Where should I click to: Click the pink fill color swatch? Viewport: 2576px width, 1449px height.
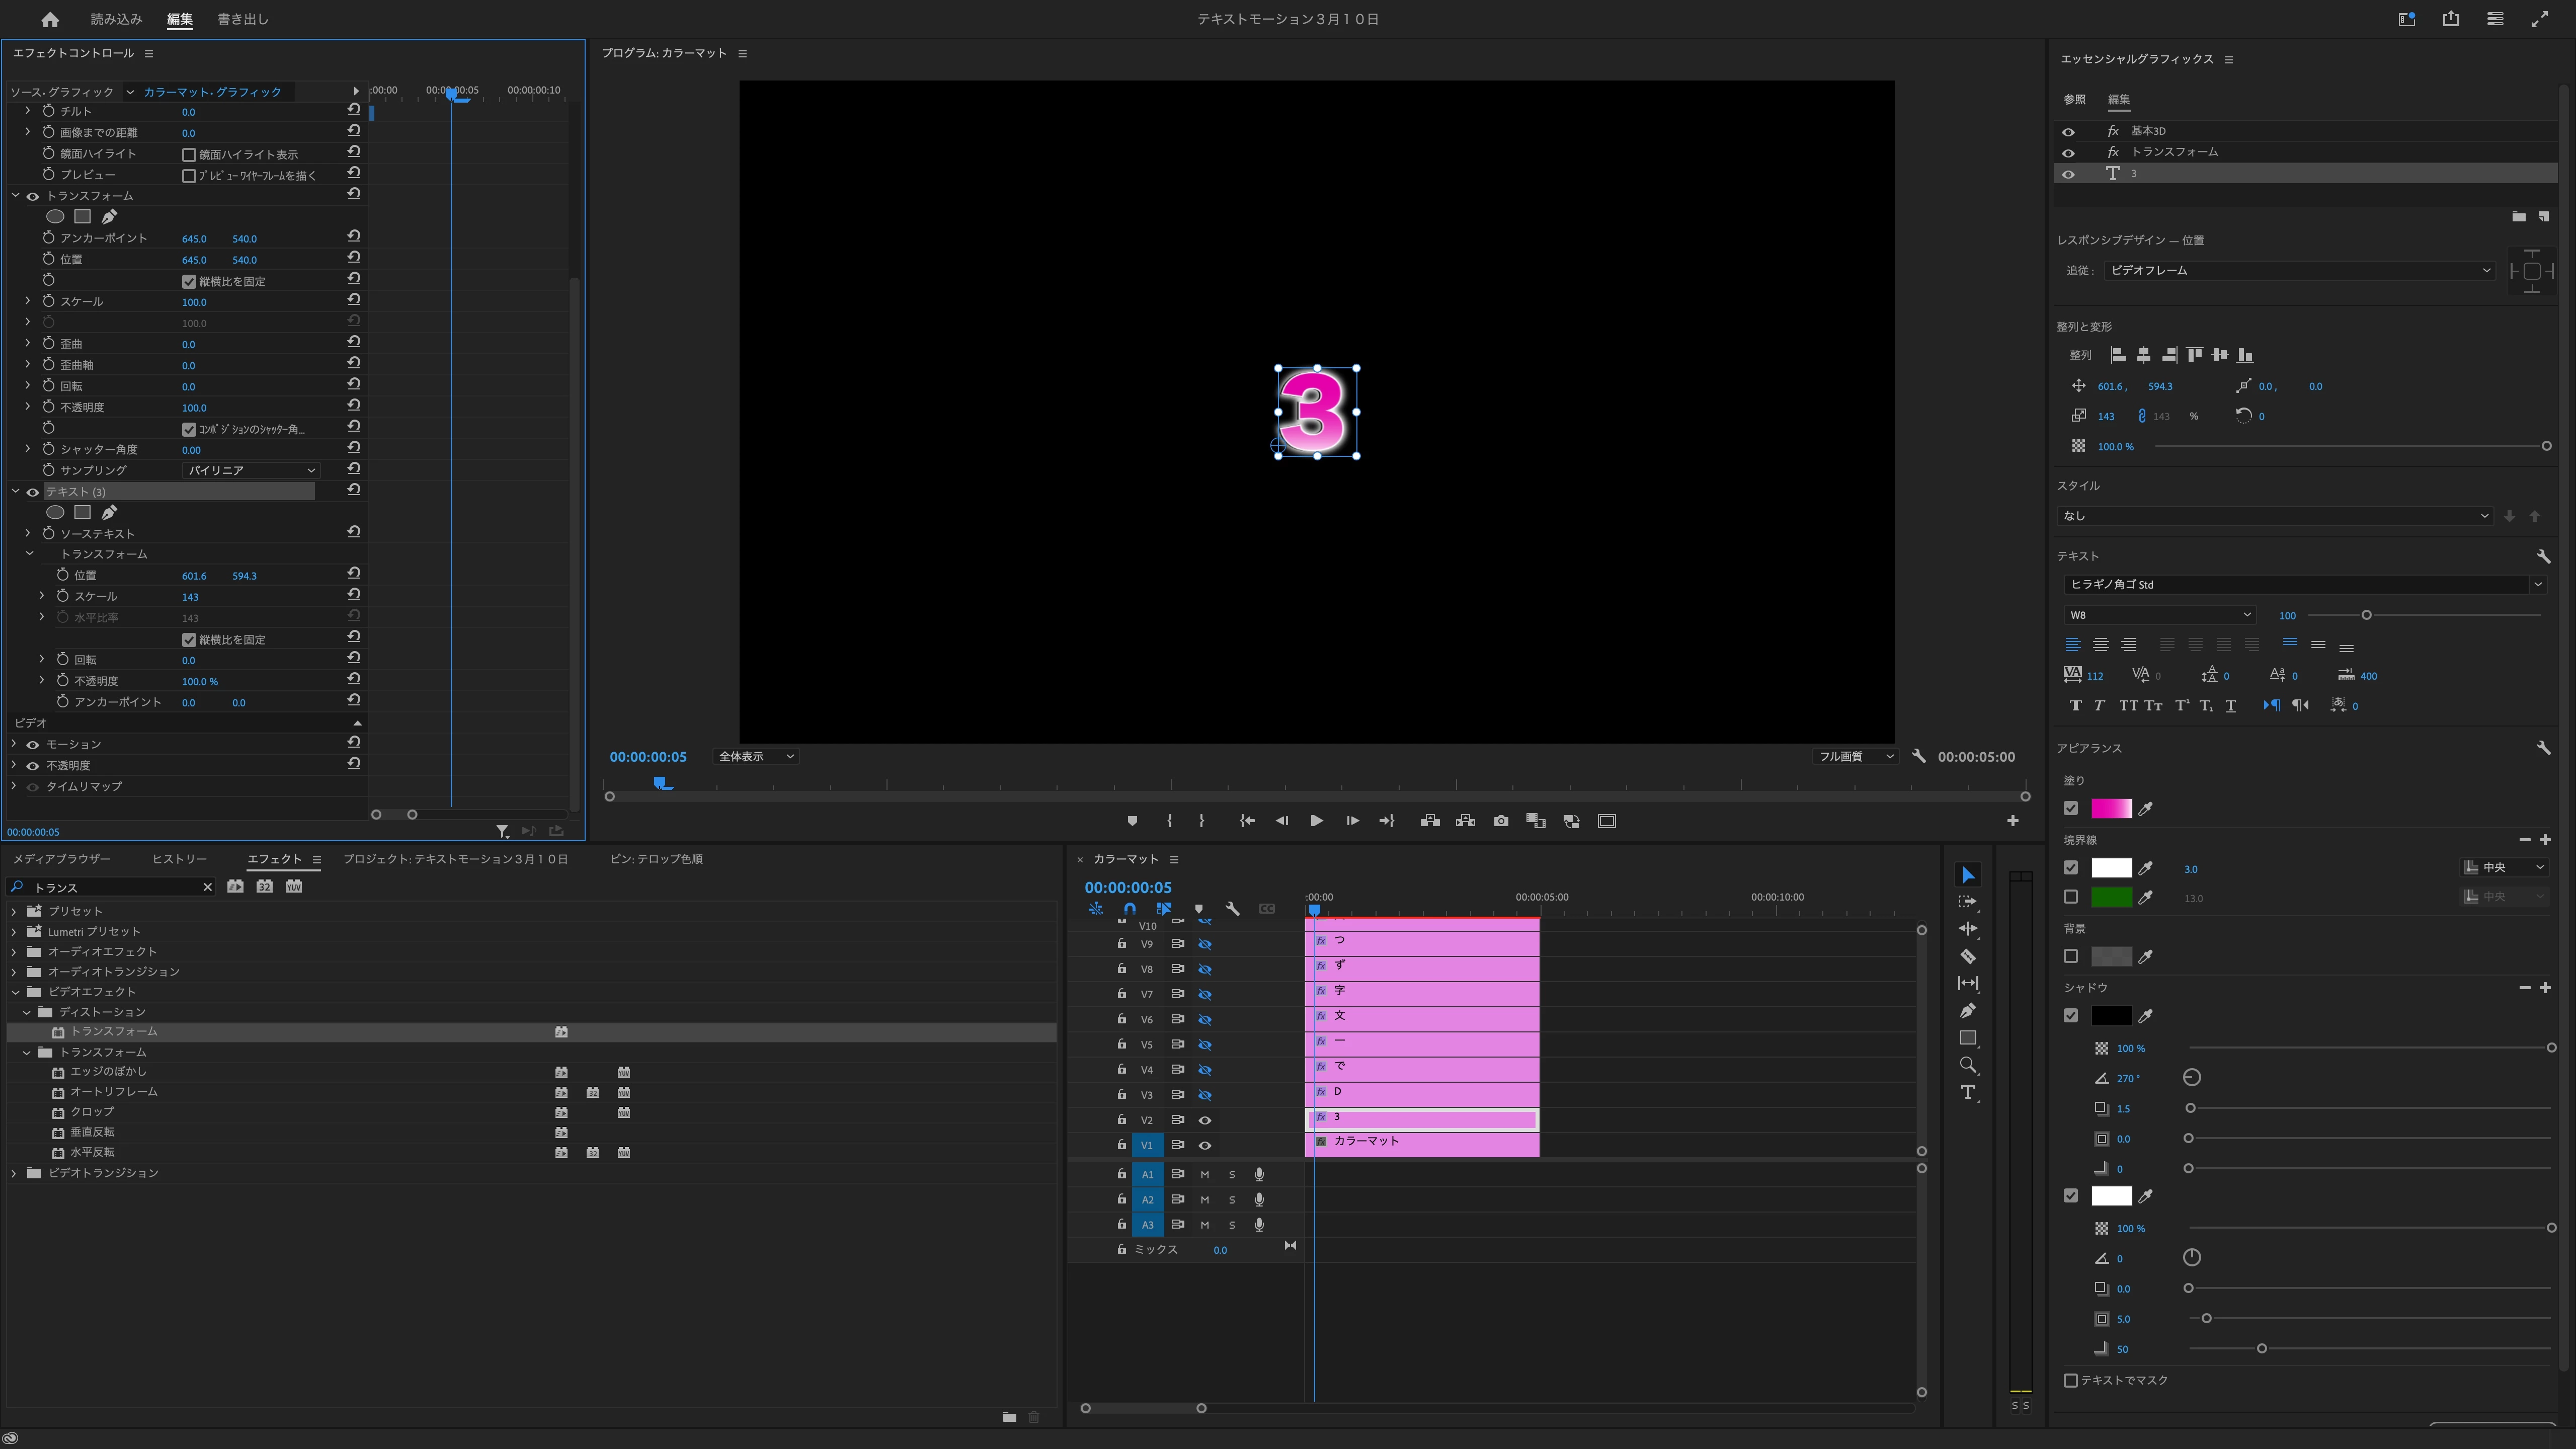point(2111,808)
